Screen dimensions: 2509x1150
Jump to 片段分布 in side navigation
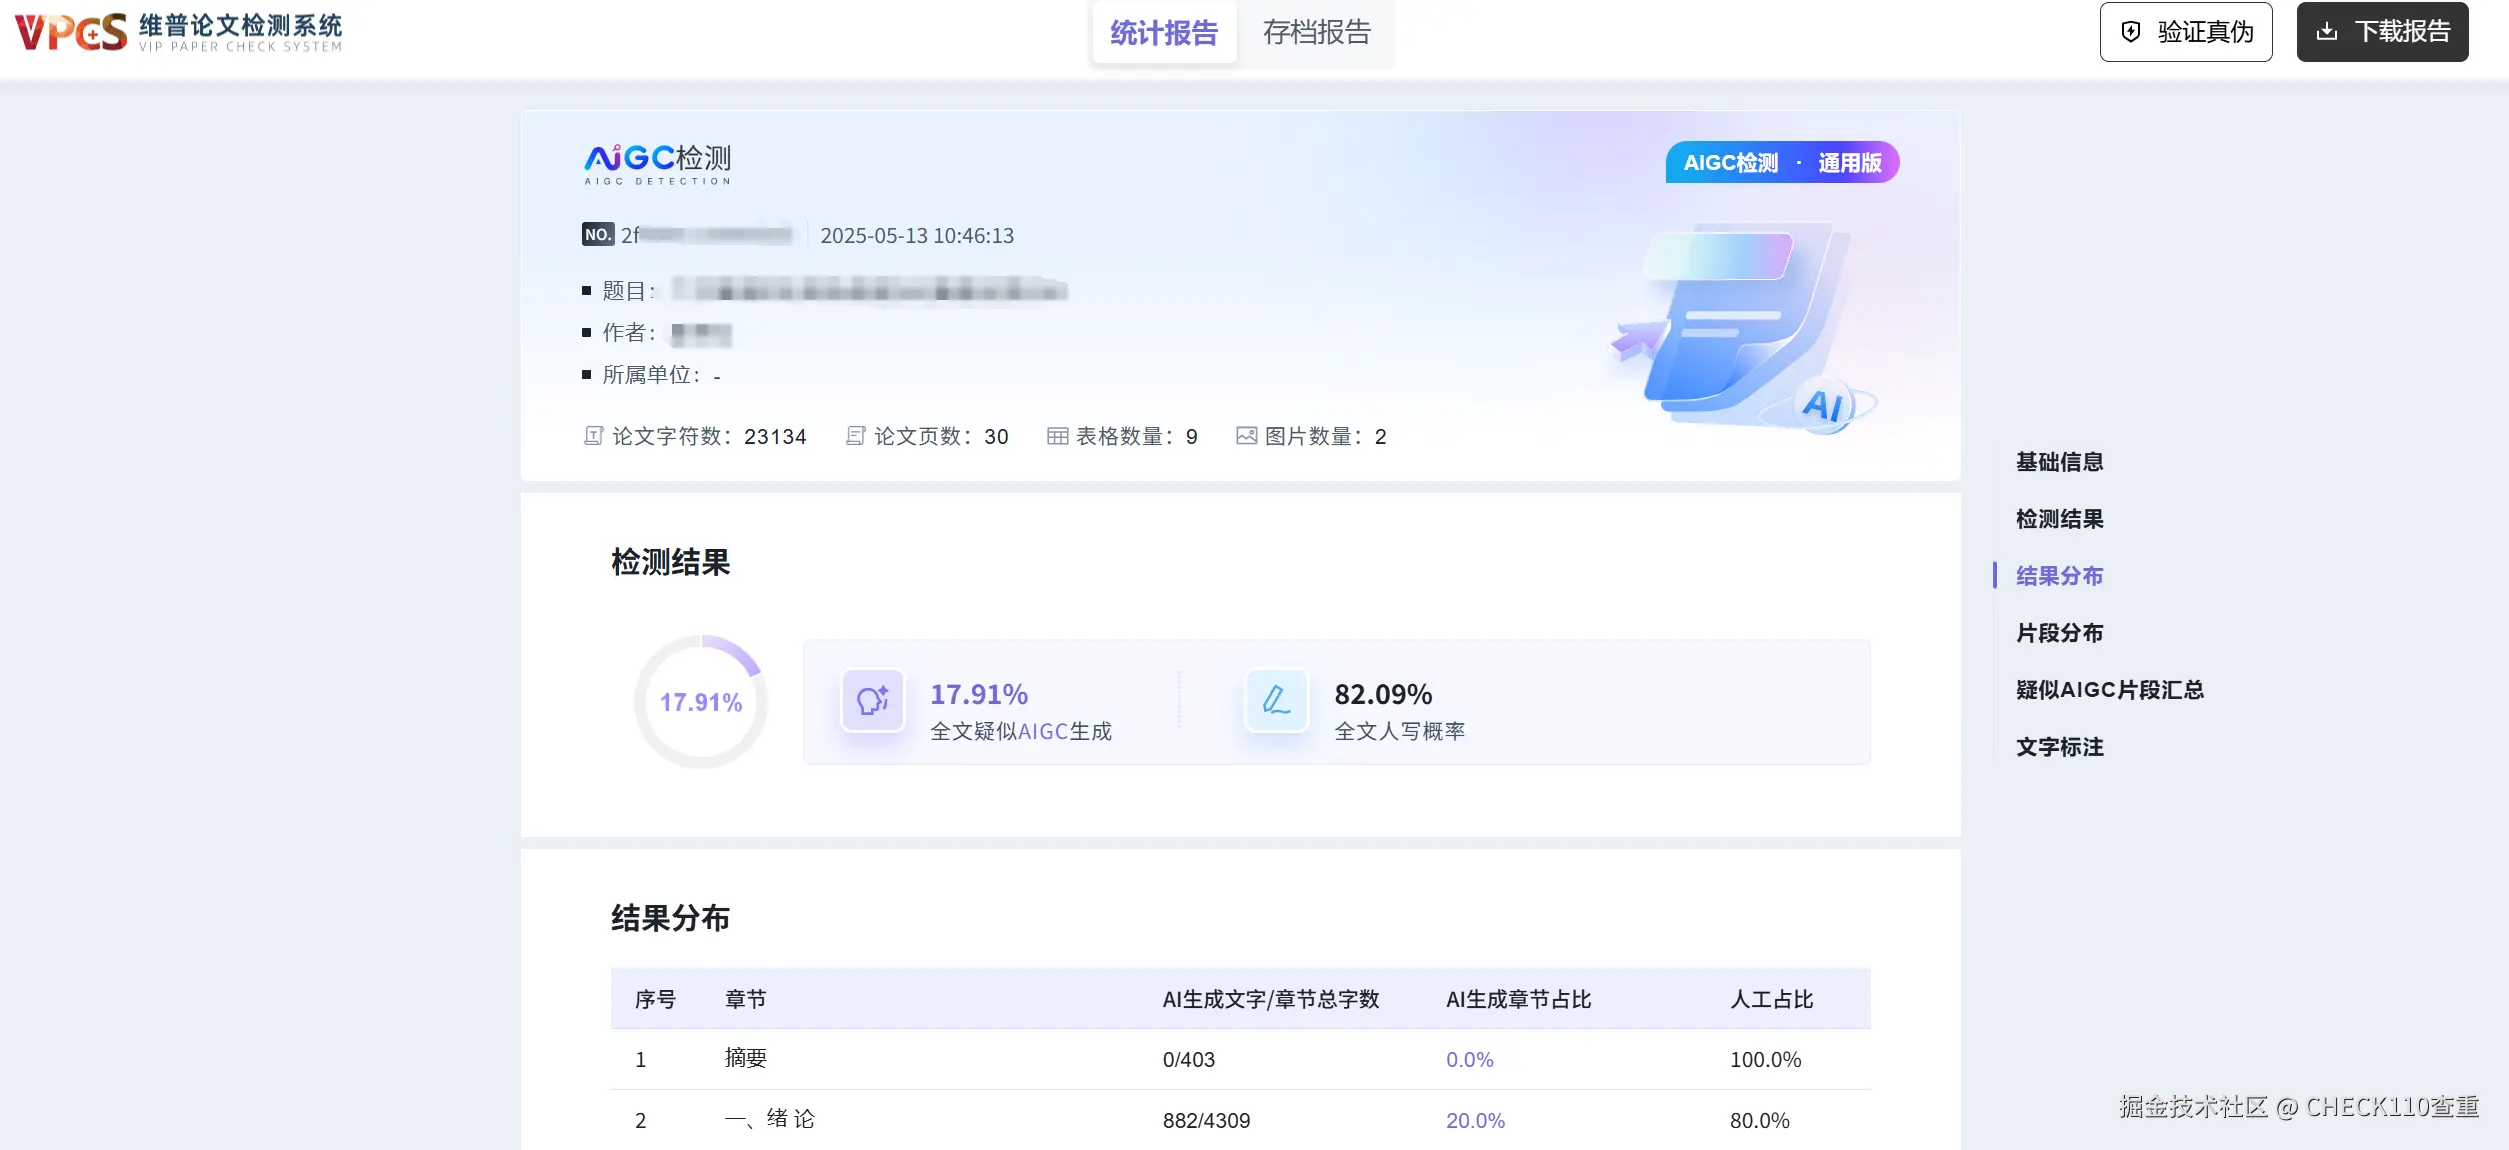(2059, 633)
